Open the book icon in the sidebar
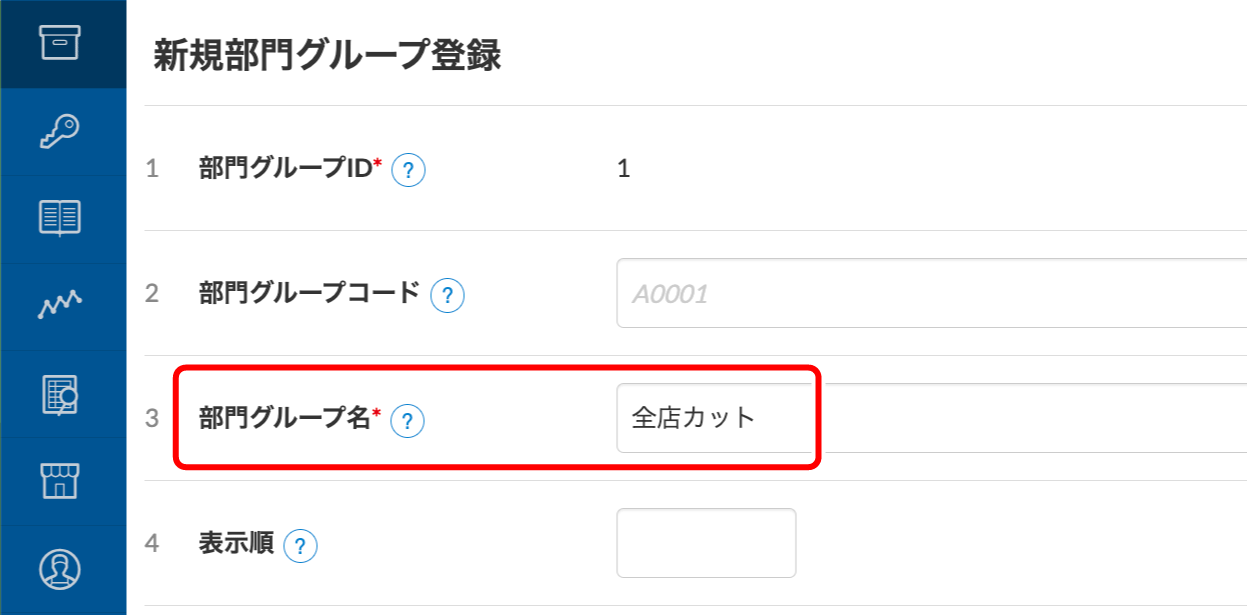 (62, 217)
